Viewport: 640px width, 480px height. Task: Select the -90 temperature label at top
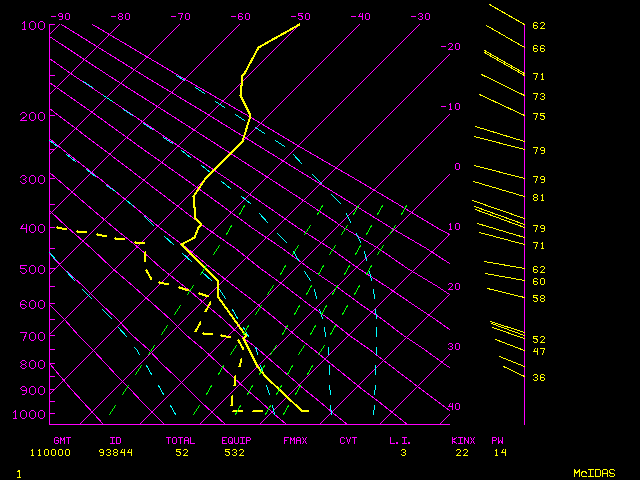(x=60, y=16)
